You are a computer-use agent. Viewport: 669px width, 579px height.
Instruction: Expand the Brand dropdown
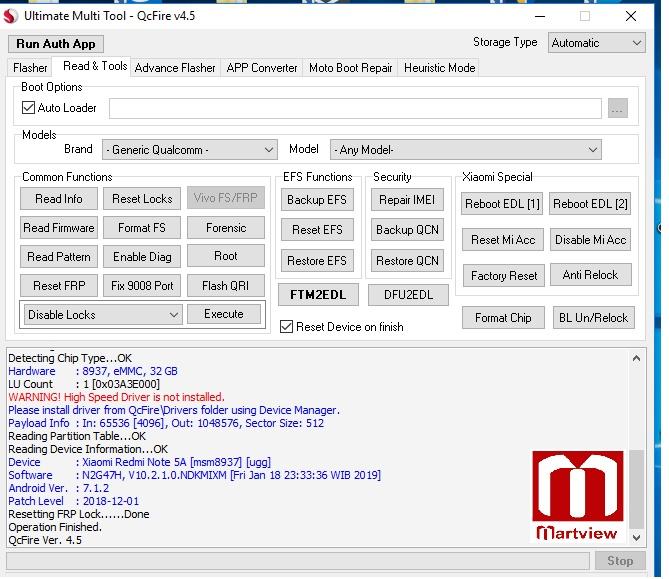pyautogui.click(x=190, y=150)
